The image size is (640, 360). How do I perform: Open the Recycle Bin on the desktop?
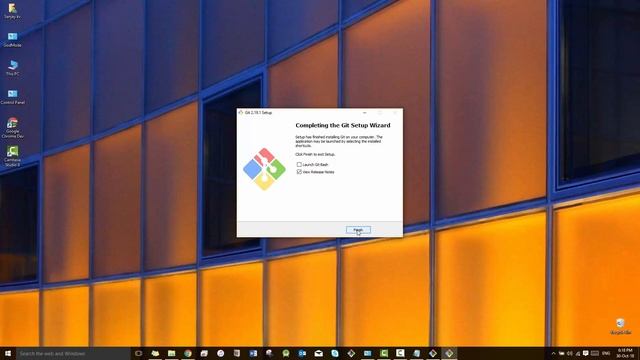point(620,327)
